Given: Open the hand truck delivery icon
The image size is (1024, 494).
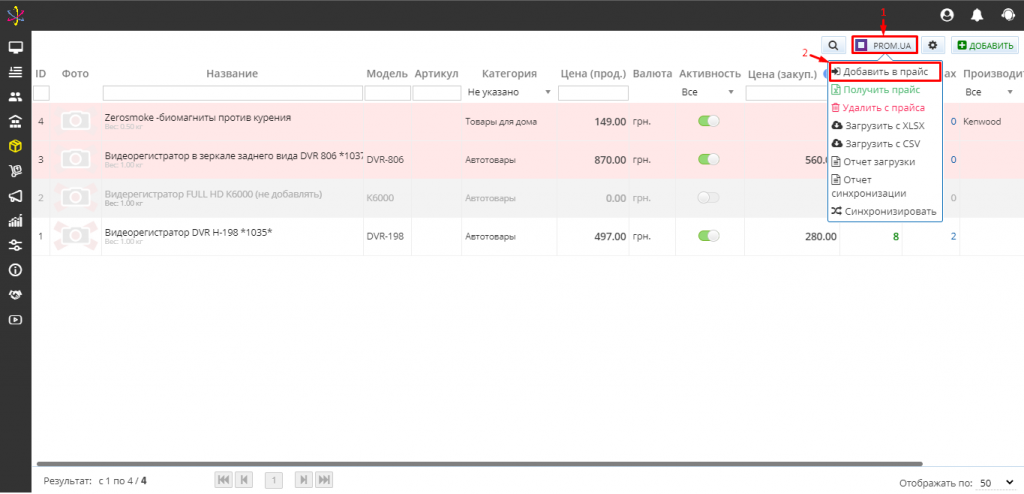Looking at the screenshot, I should tap(15, 171).
